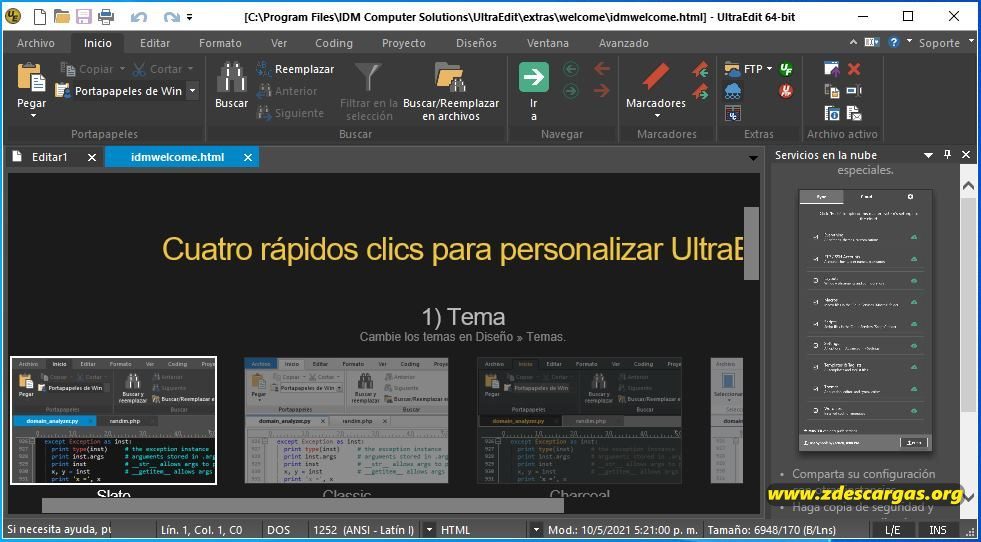Click the green circled back arrow
This screenshot has height=542, width=981.
tap(571, 69)
